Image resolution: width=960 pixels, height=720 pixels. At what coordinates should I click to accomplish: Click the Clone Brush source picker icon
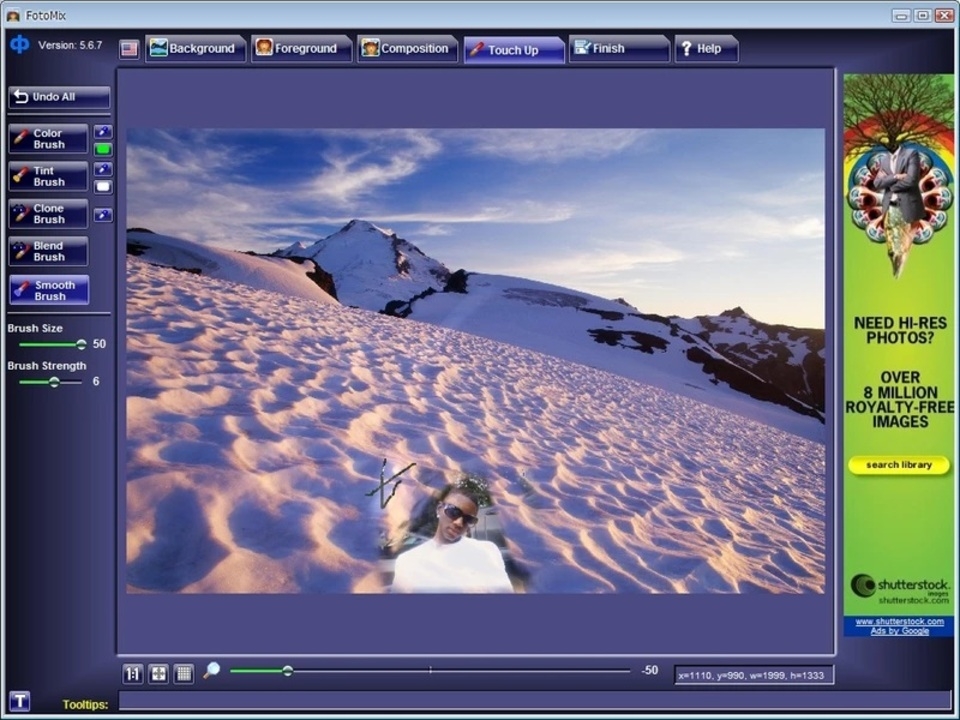pos(103,215)
